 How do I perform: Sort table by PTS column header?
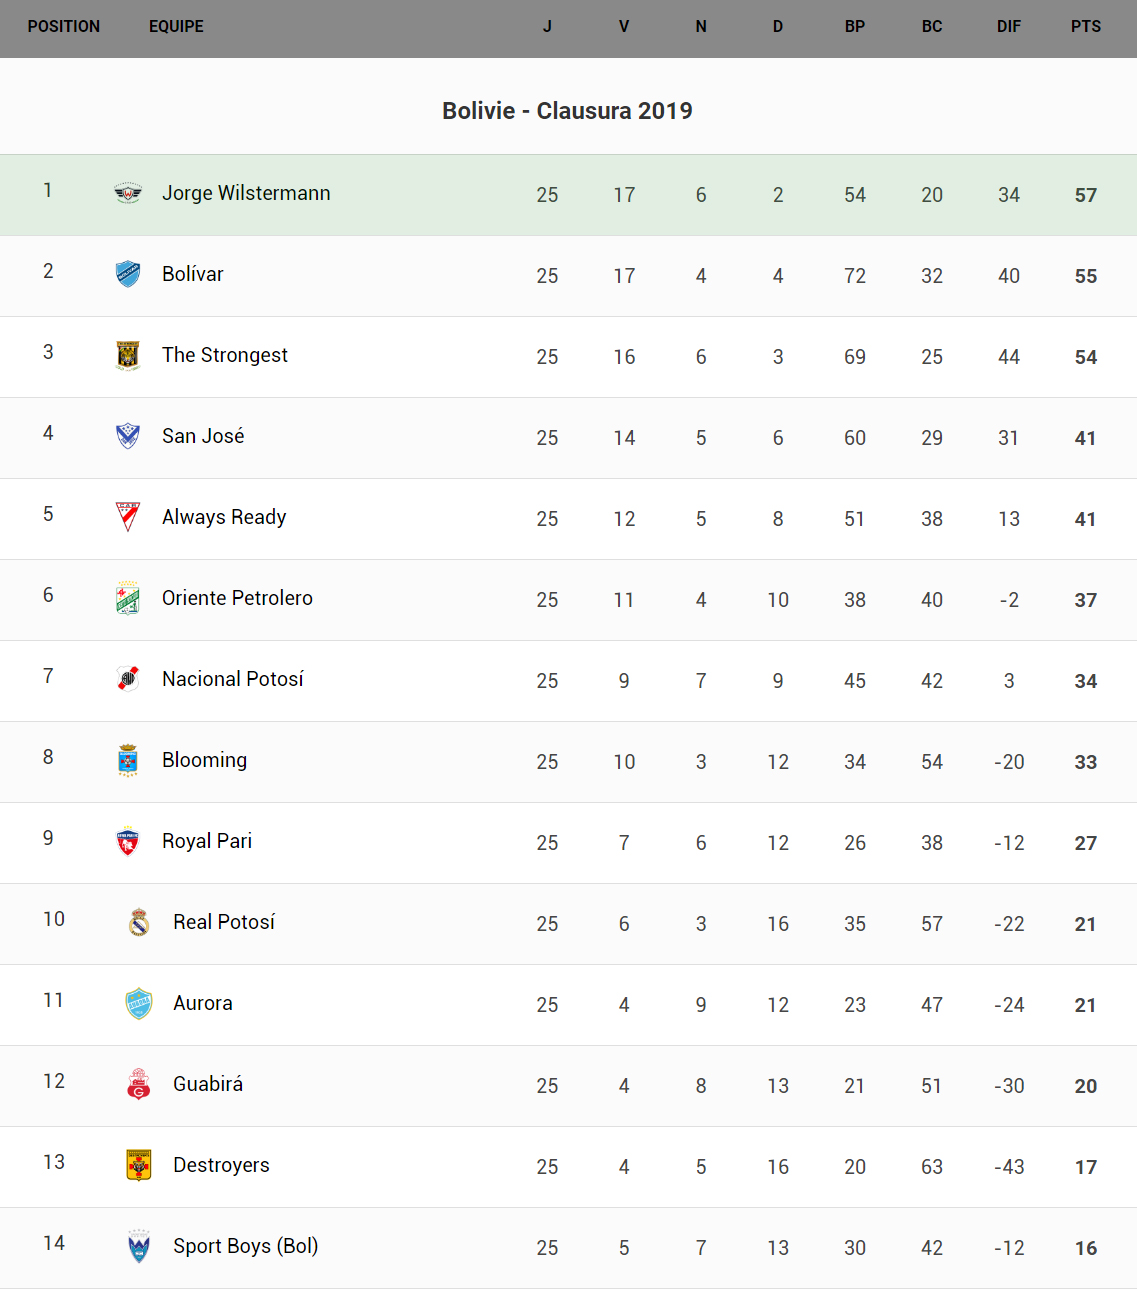pyautogui.click(x=1085, y=27)
